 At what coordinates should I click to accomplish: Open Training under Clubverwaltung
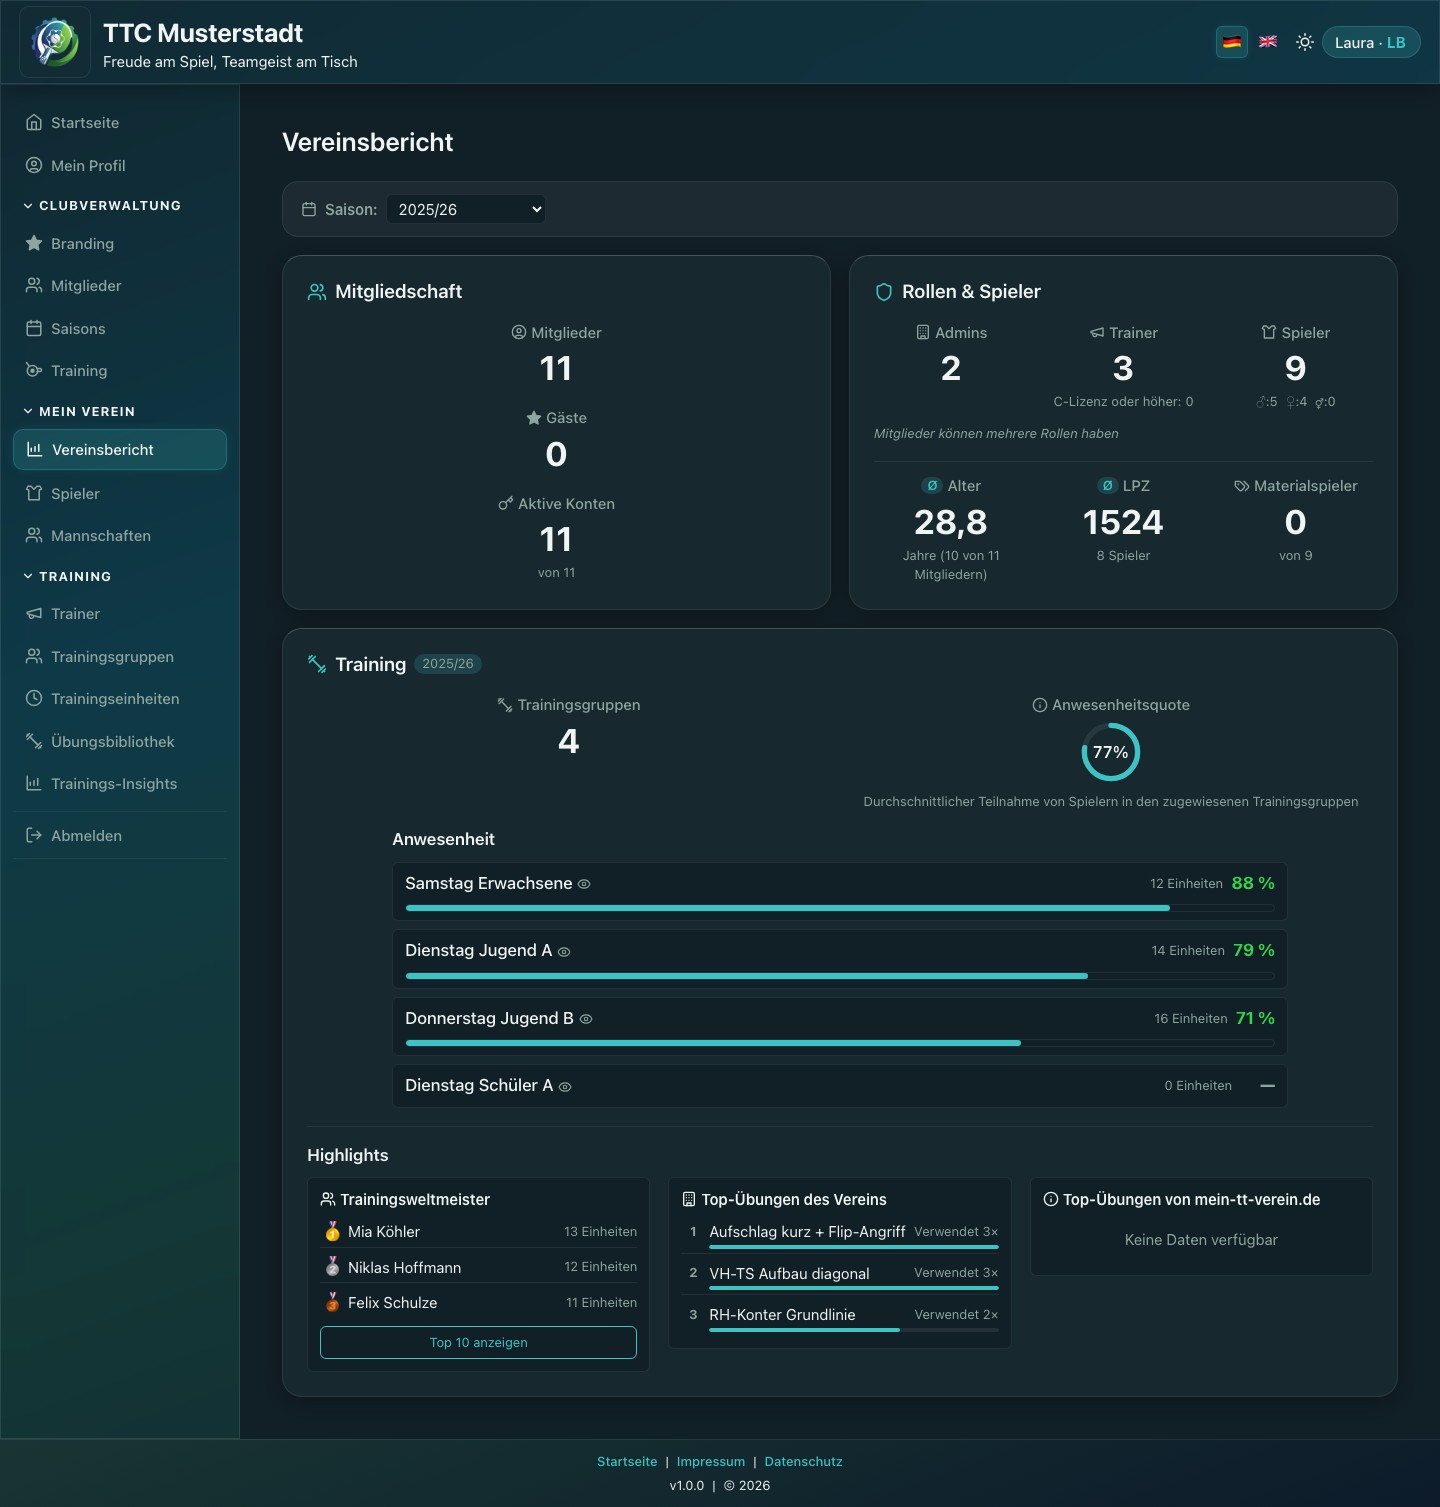[120, 371]
